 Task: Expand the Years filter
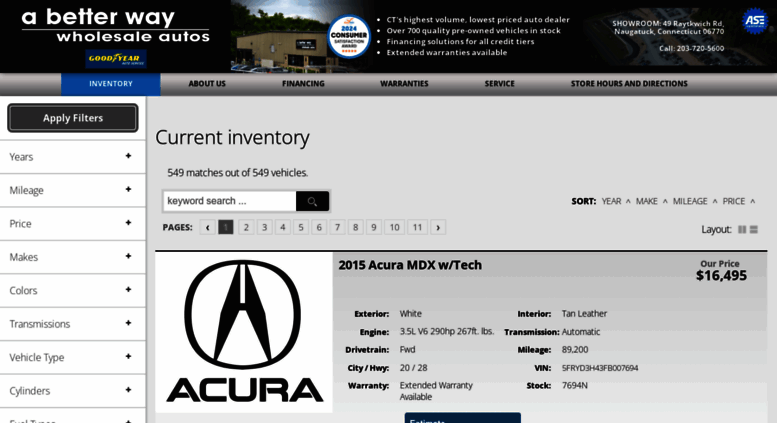73,157
